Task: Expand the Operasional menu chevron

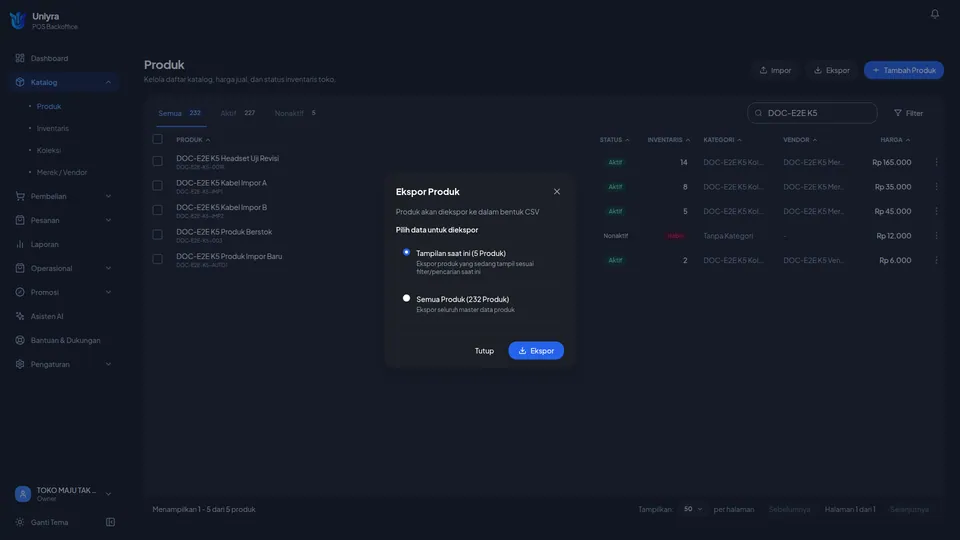Action: pyautogui.click(x=108, y=268)
